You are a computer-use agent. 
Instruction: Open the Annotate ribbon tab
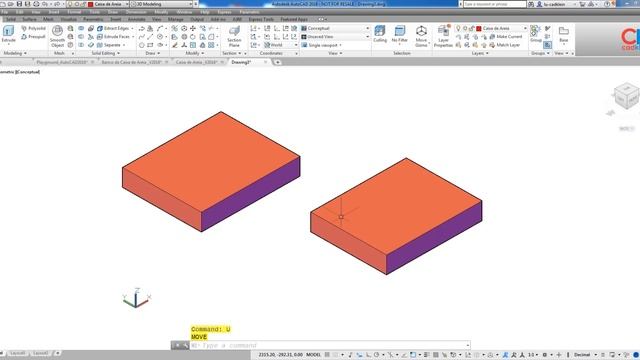pyautogui.click(x=136, y=19)
